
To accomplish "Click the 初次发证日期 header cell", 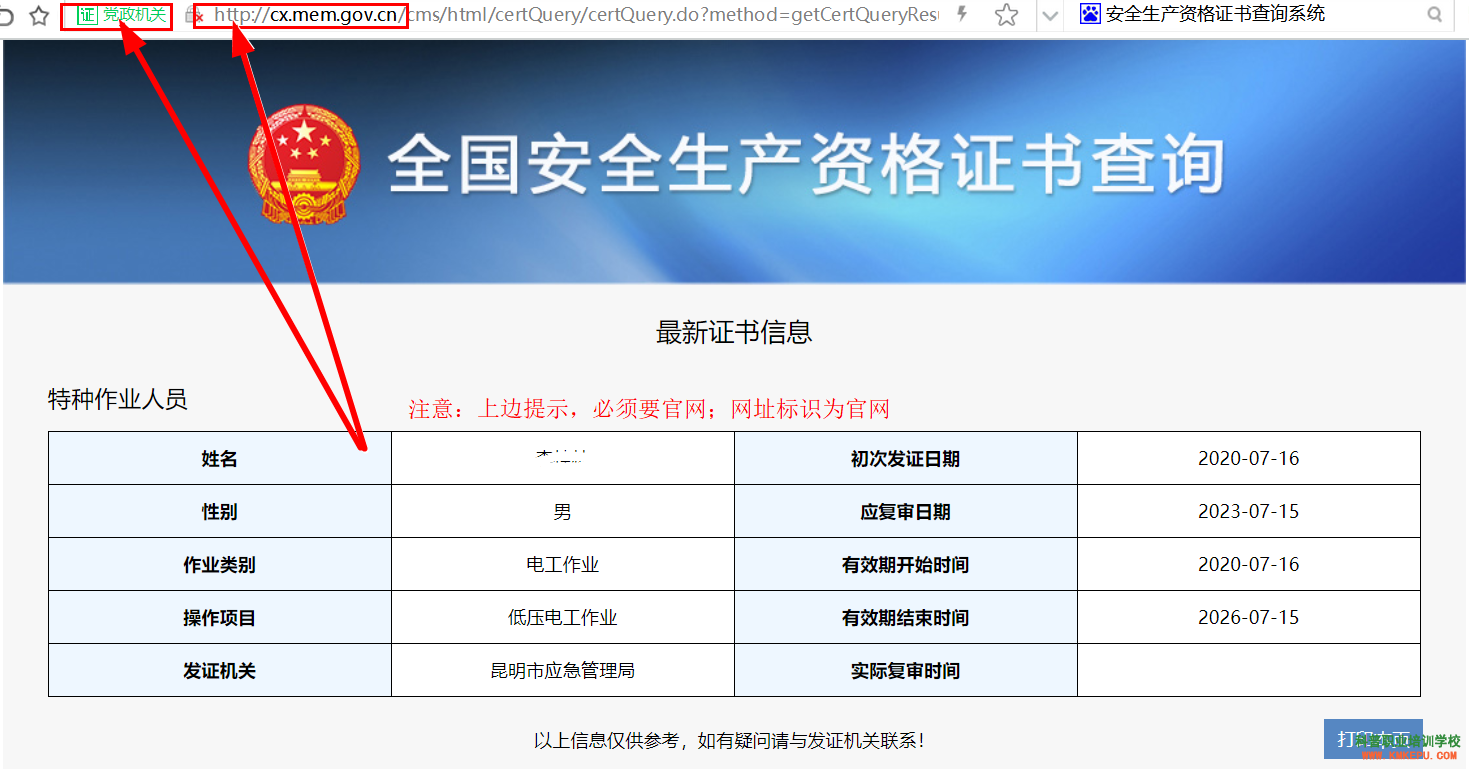I will (906, 458).
